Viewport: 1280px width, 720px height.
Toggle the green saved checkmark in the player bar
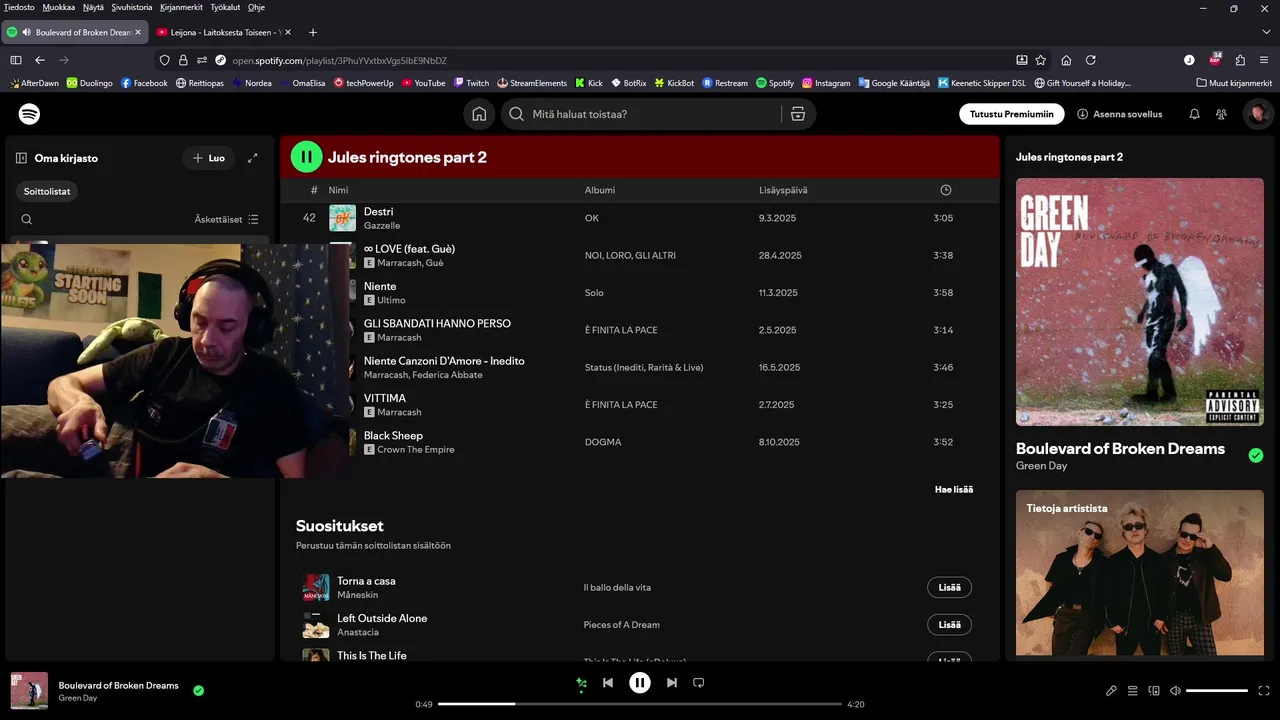click(199, 690)
